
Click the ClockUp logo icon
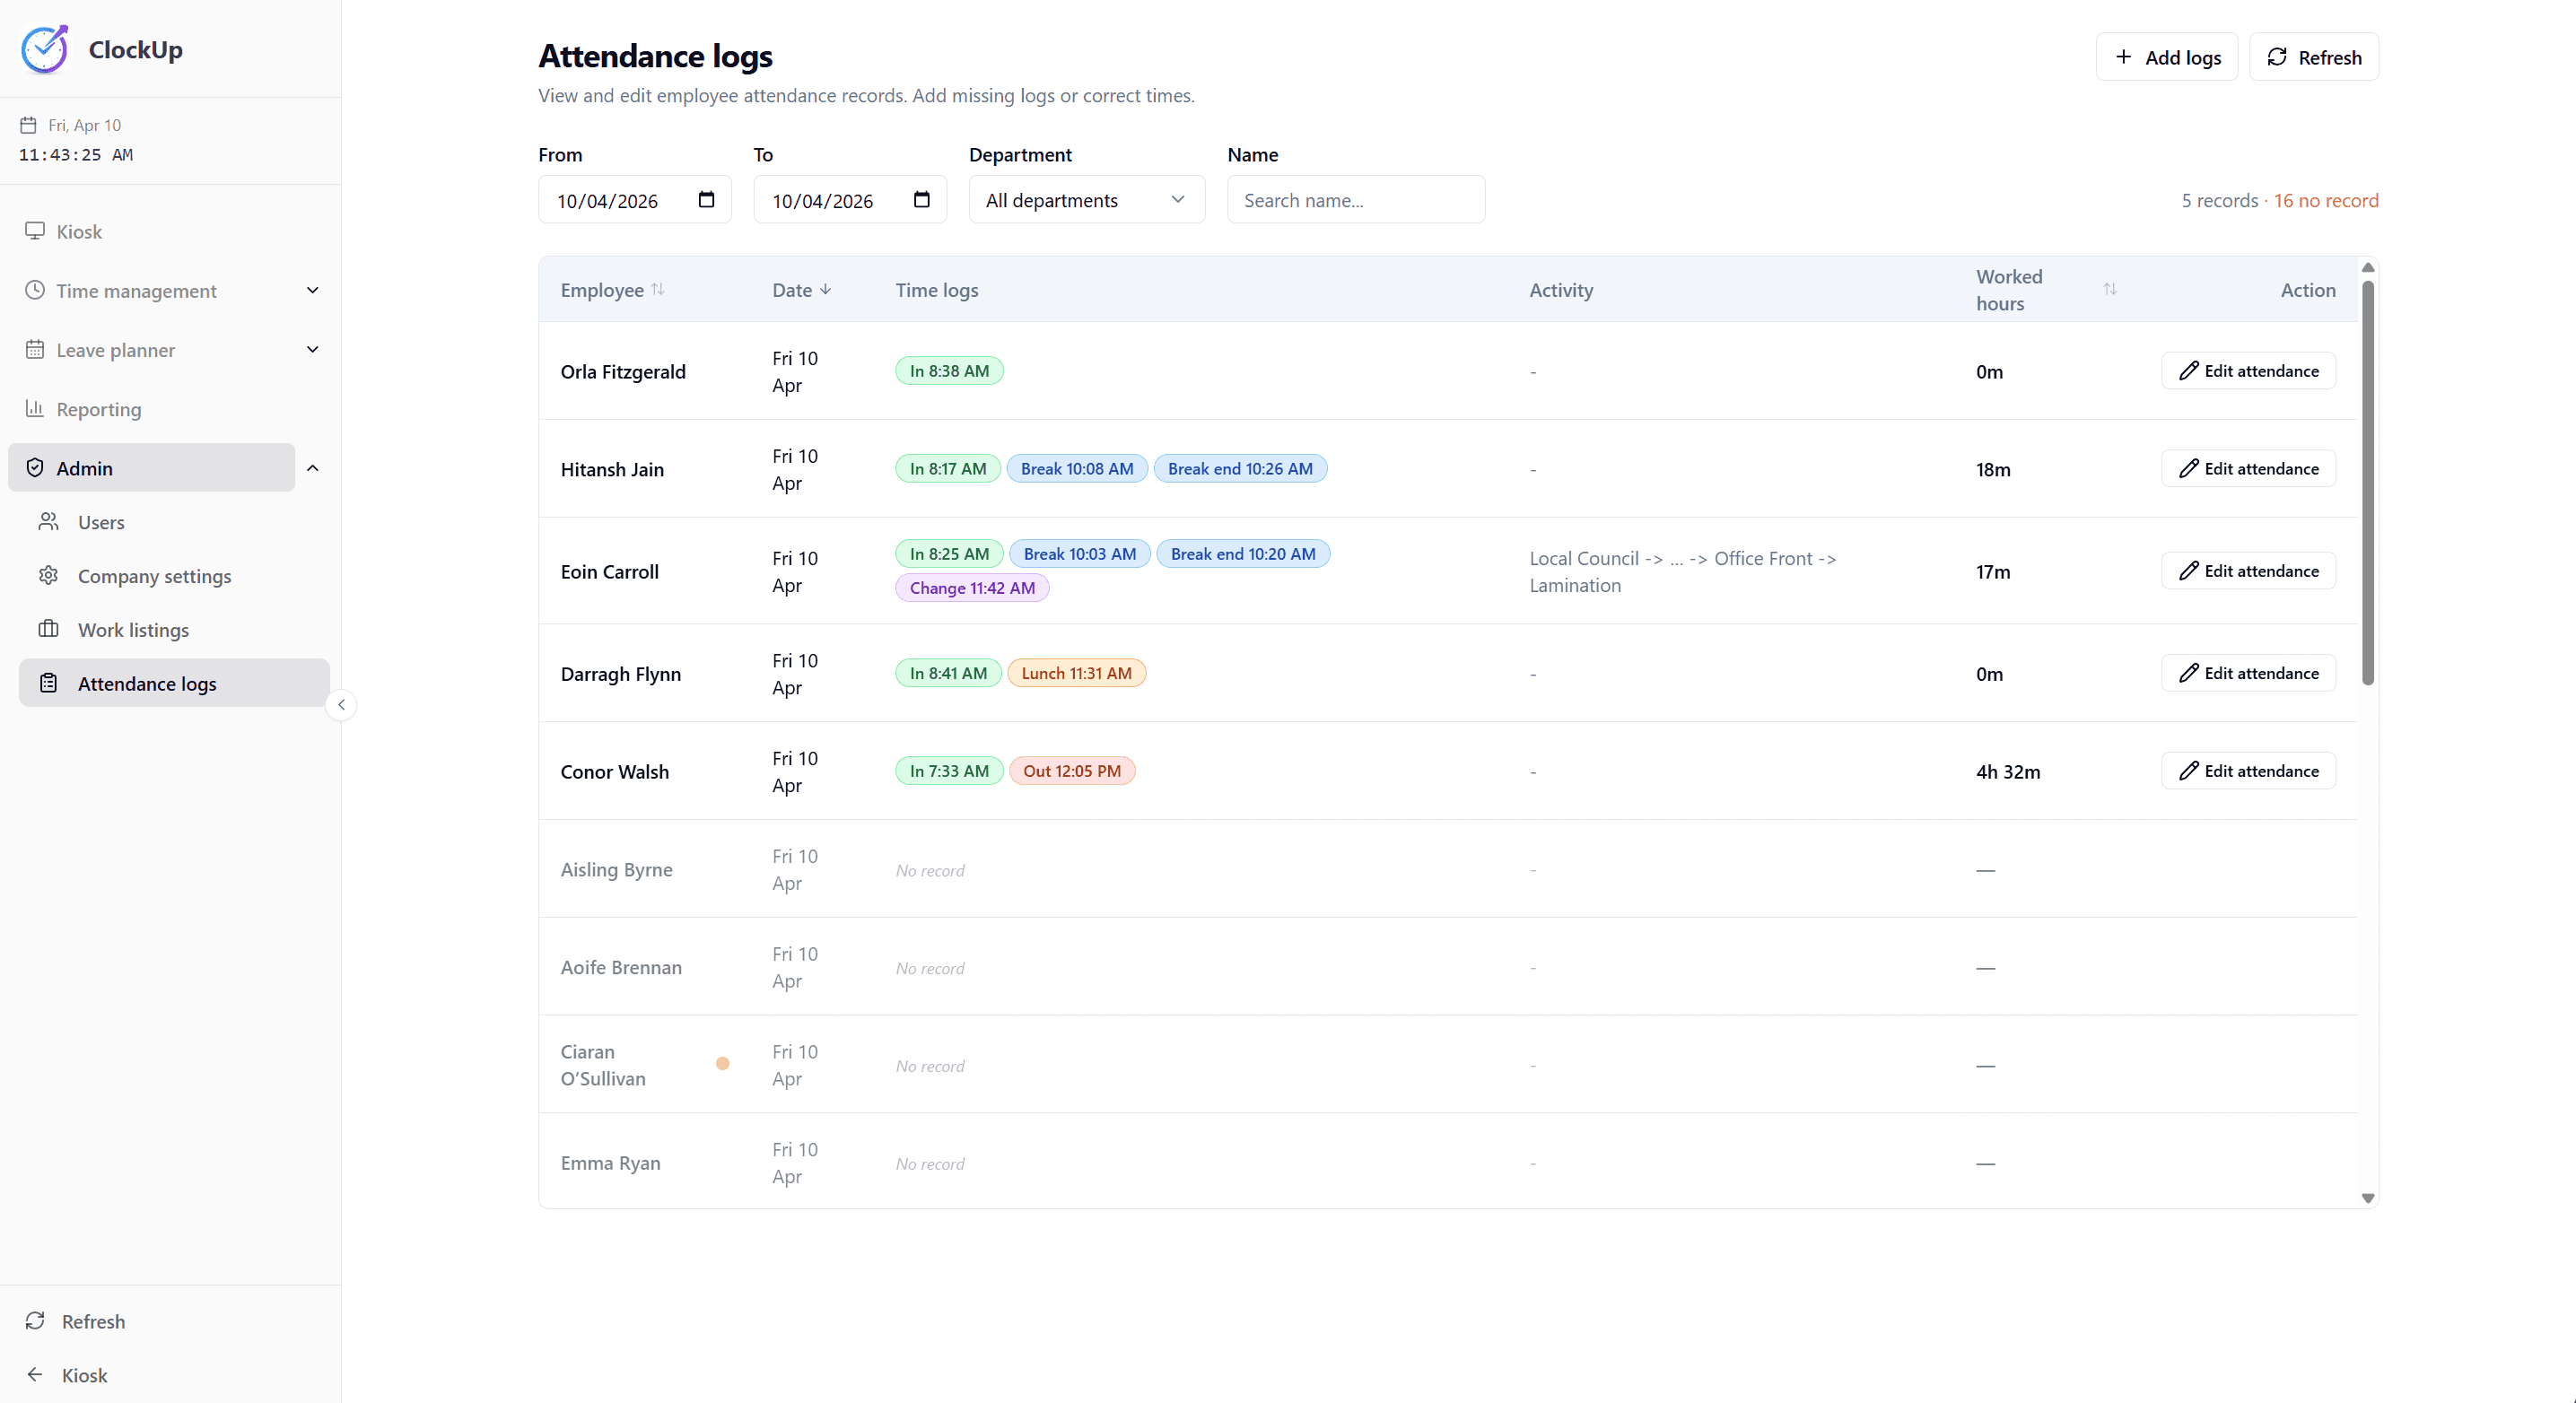45,49
